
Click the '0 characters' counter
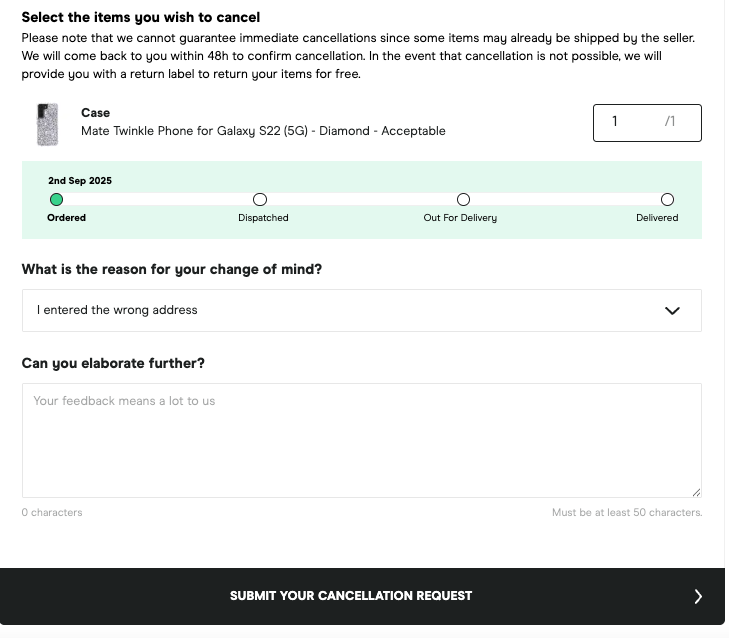52,513
